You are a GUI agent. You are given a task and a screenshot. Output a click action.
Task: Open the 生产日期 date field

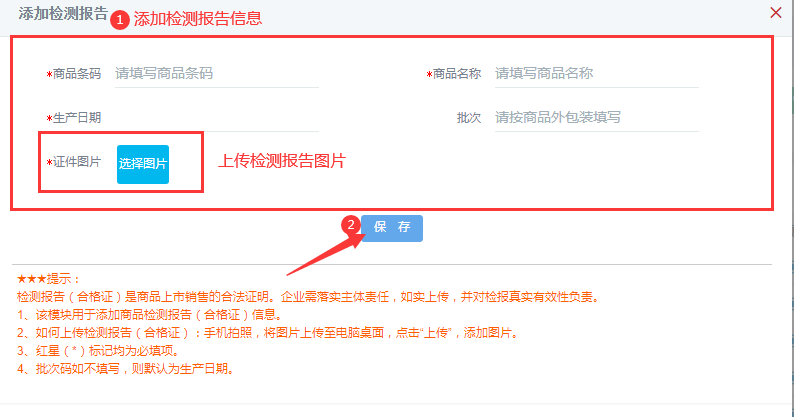coord(217,118)
